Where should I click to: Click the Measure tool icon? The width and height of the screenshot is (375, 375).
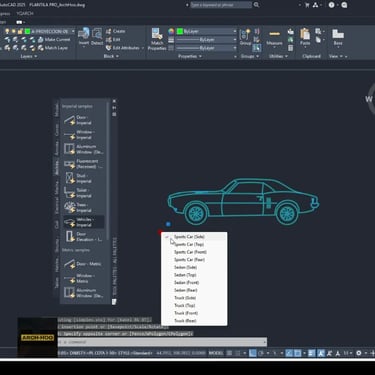[274, 34]
